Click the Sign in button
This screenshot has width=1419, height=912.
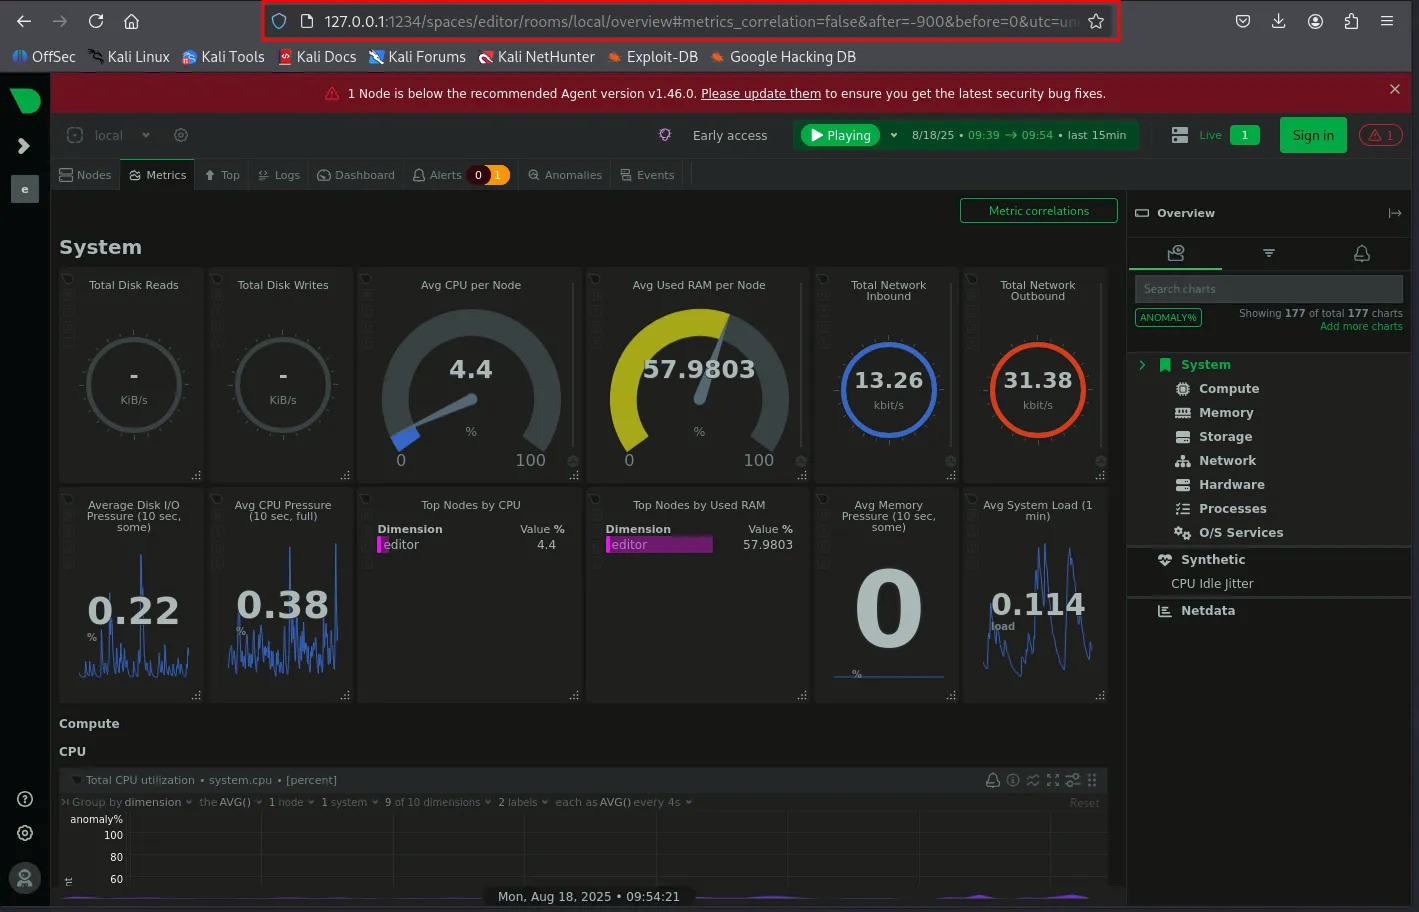pyautogui.click(x=1313, y=135)
